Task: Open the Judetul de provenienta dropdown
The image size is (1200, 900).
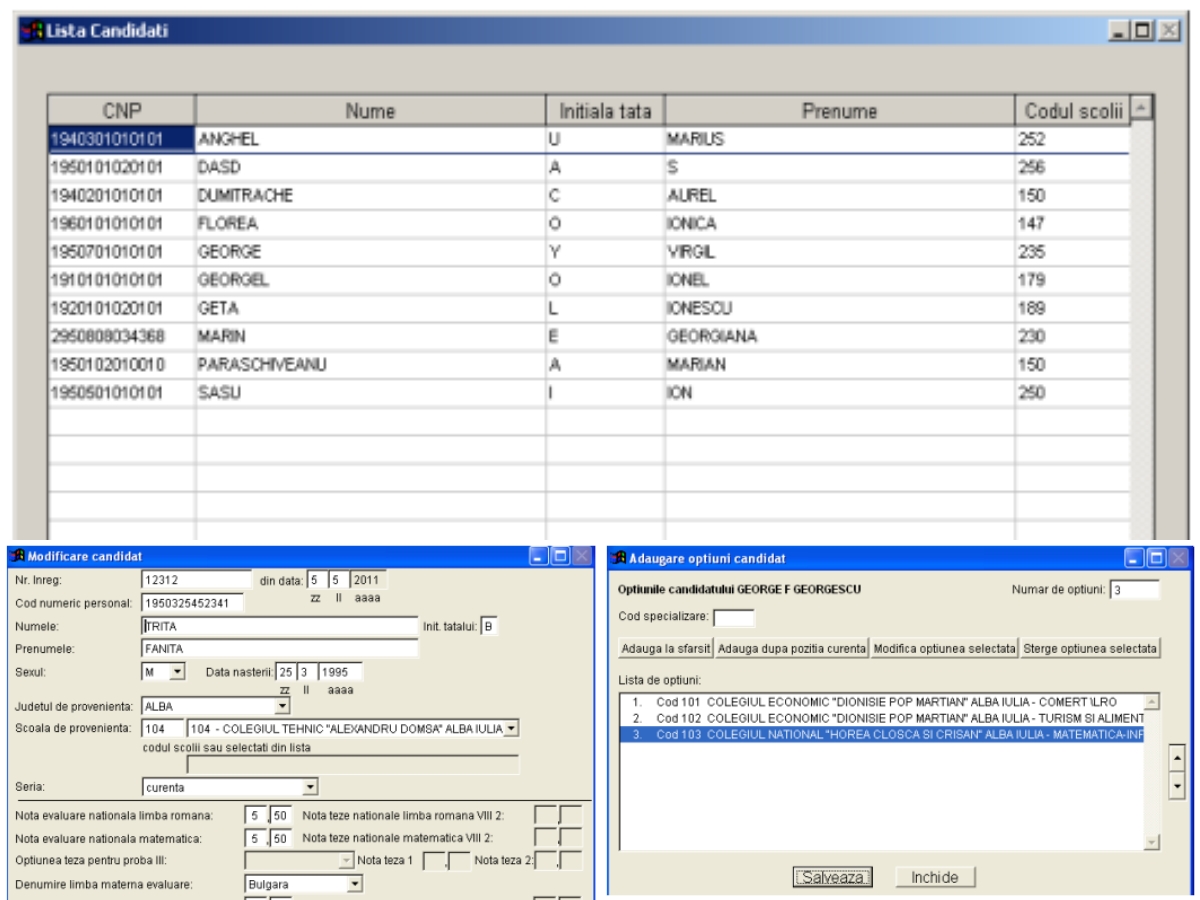Action: click(x=282, y=706)
